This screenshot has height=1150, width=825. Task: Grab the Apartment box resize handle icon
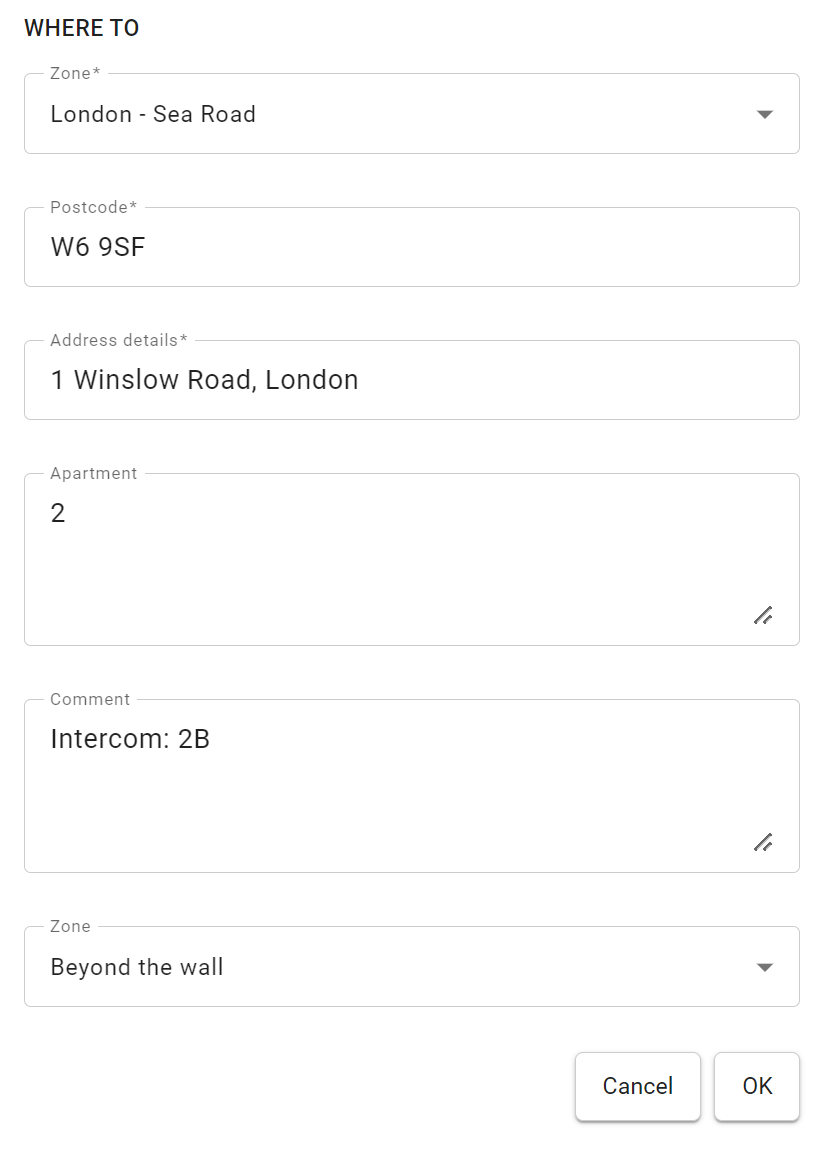point(763,615)
